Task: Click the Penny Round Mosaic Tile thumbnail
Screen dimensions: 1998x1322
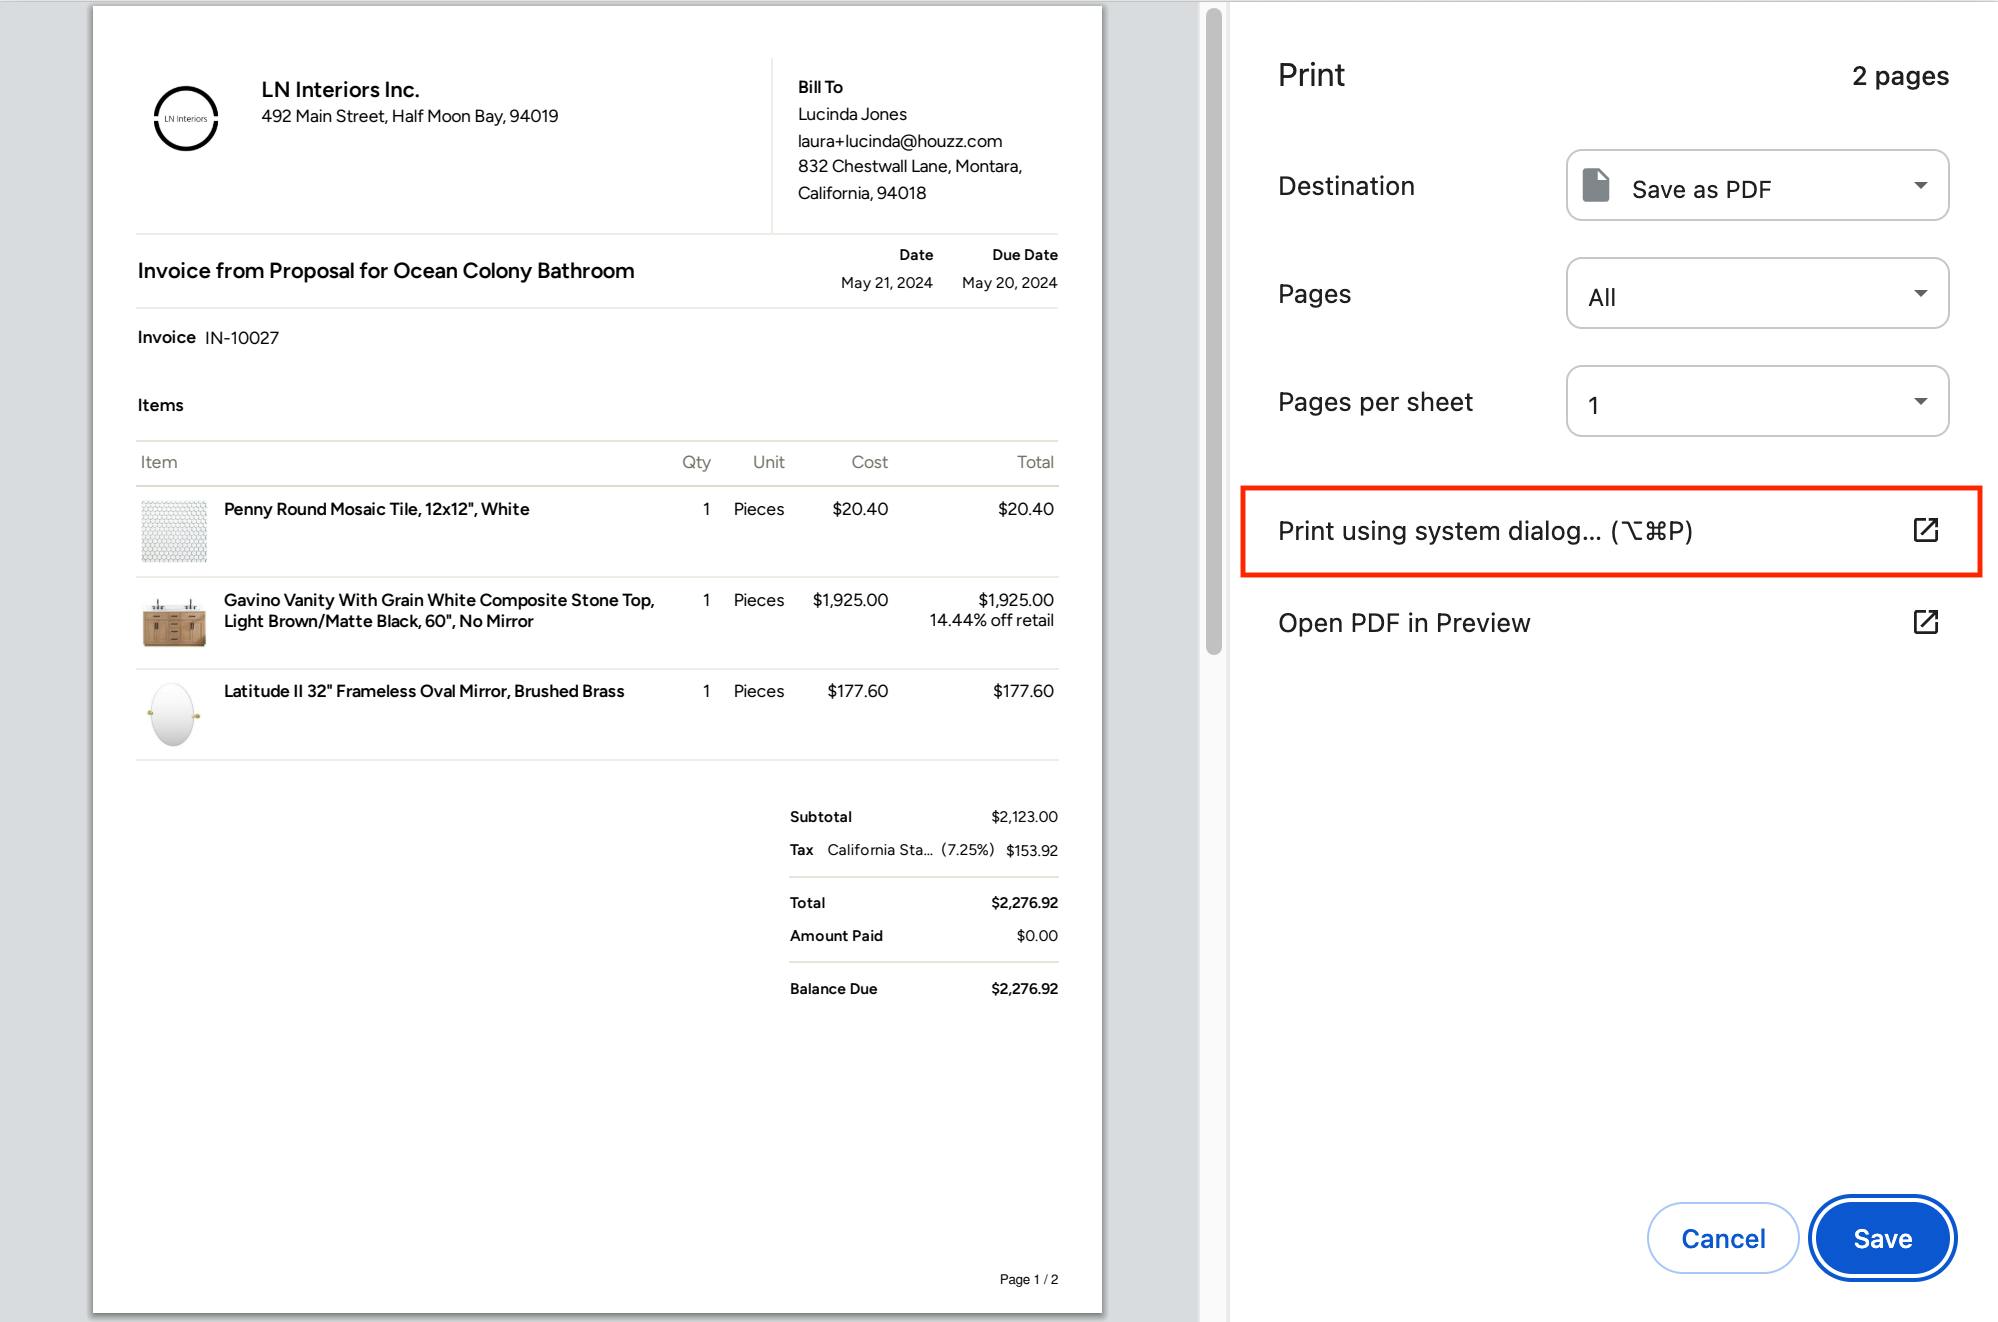Action: [x=174, y=531]
